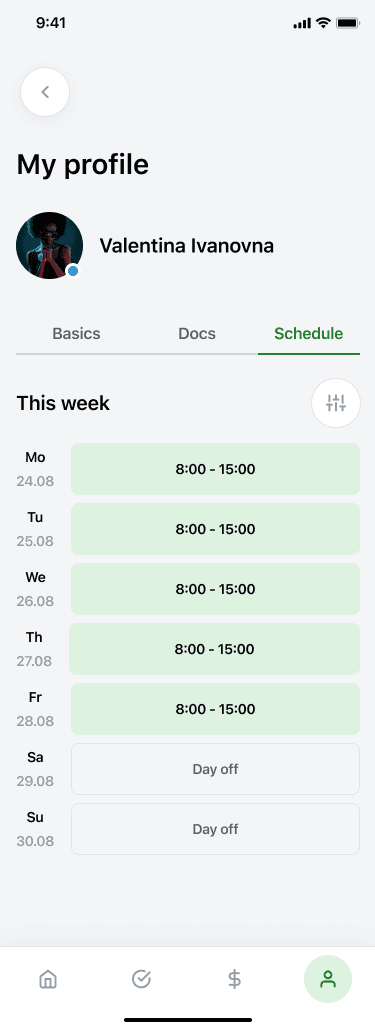Select the Schedule tab
This screenshot has width=375, height=1029.
coord(309,333)
